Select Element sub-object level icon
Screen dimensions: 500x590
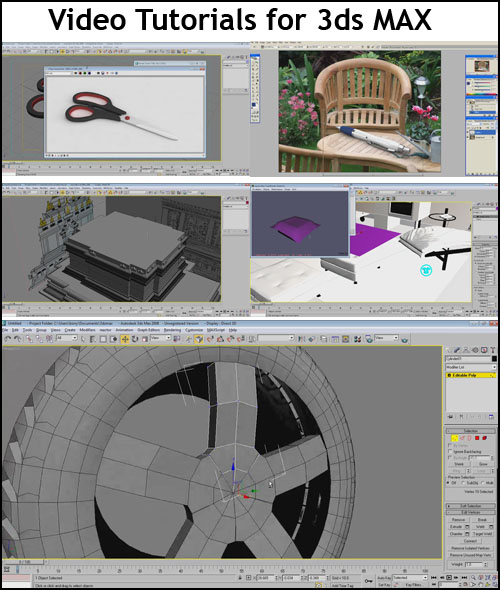click(x=485, y=438)
